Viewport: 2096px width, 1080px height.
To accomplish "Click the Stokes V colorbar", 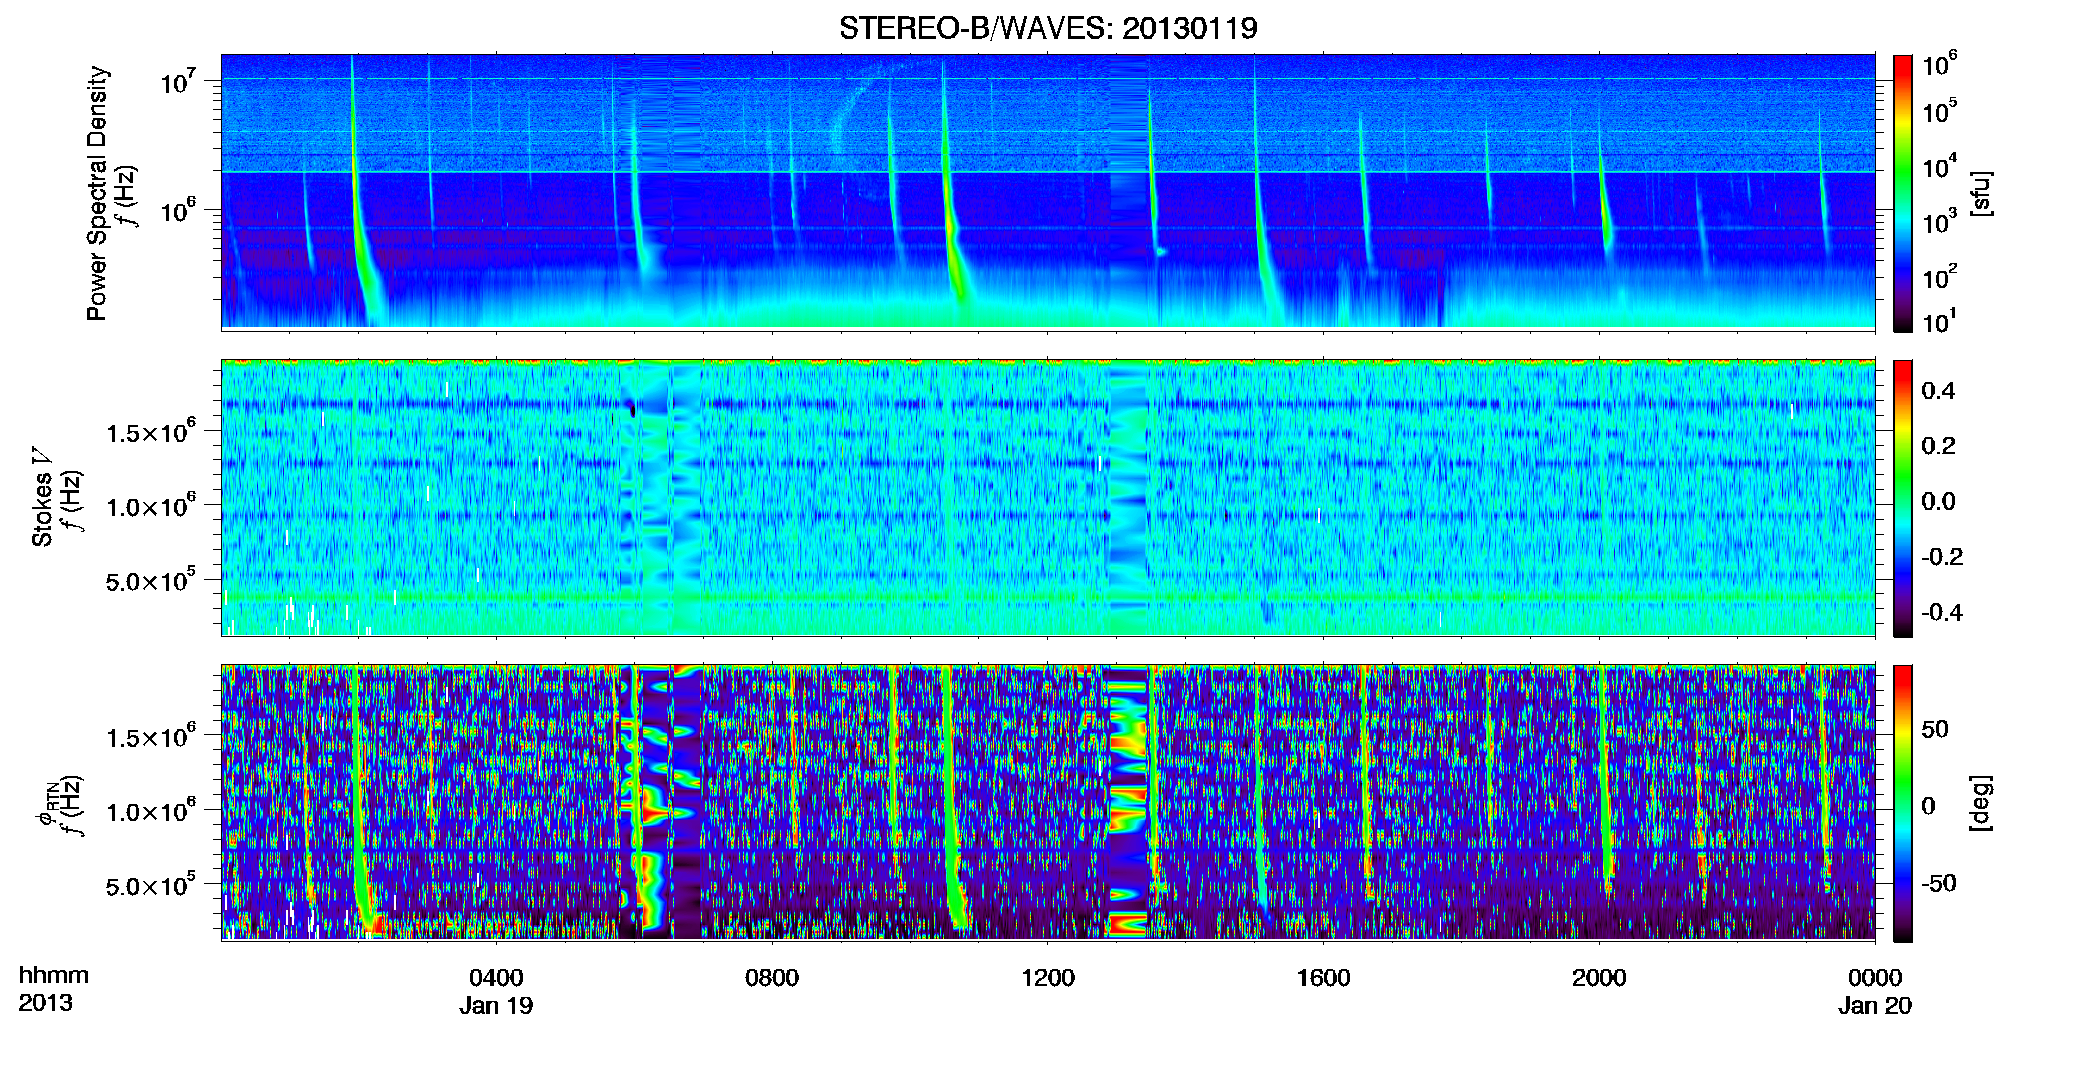I will tap(1902, 498).
